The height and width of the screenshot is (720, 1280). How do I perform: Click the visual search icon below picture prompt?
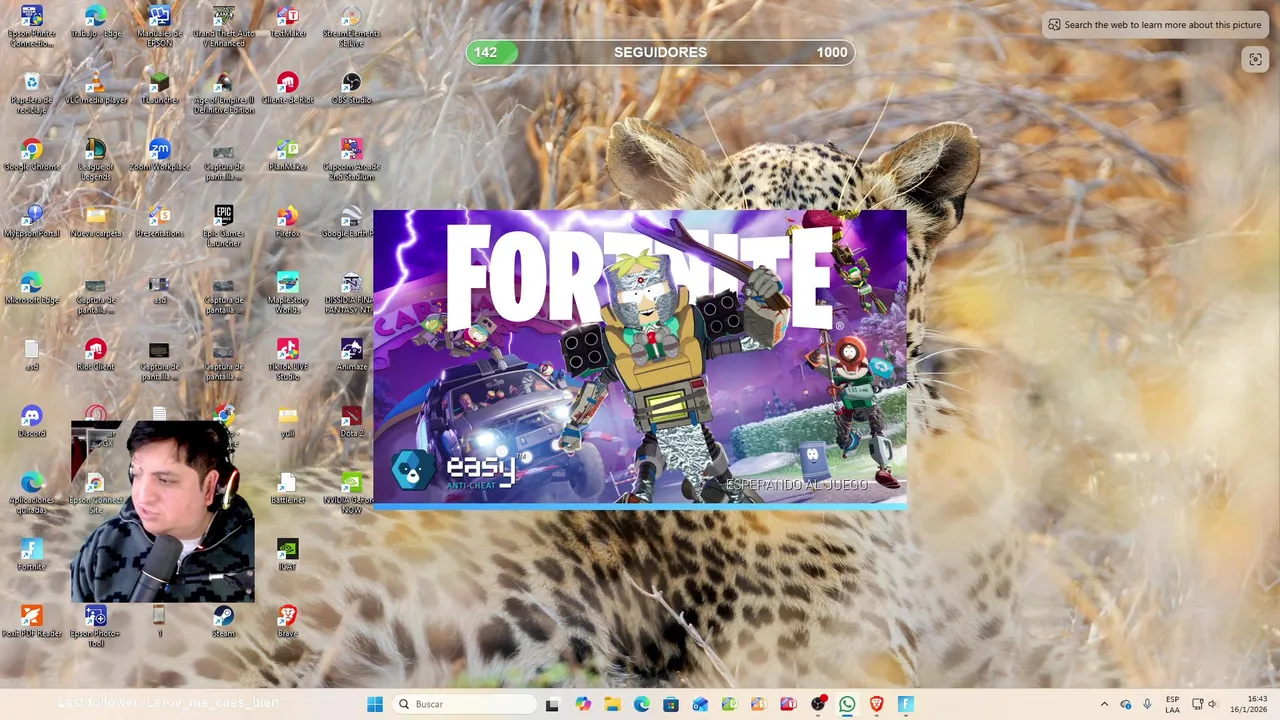[1255, 59]
